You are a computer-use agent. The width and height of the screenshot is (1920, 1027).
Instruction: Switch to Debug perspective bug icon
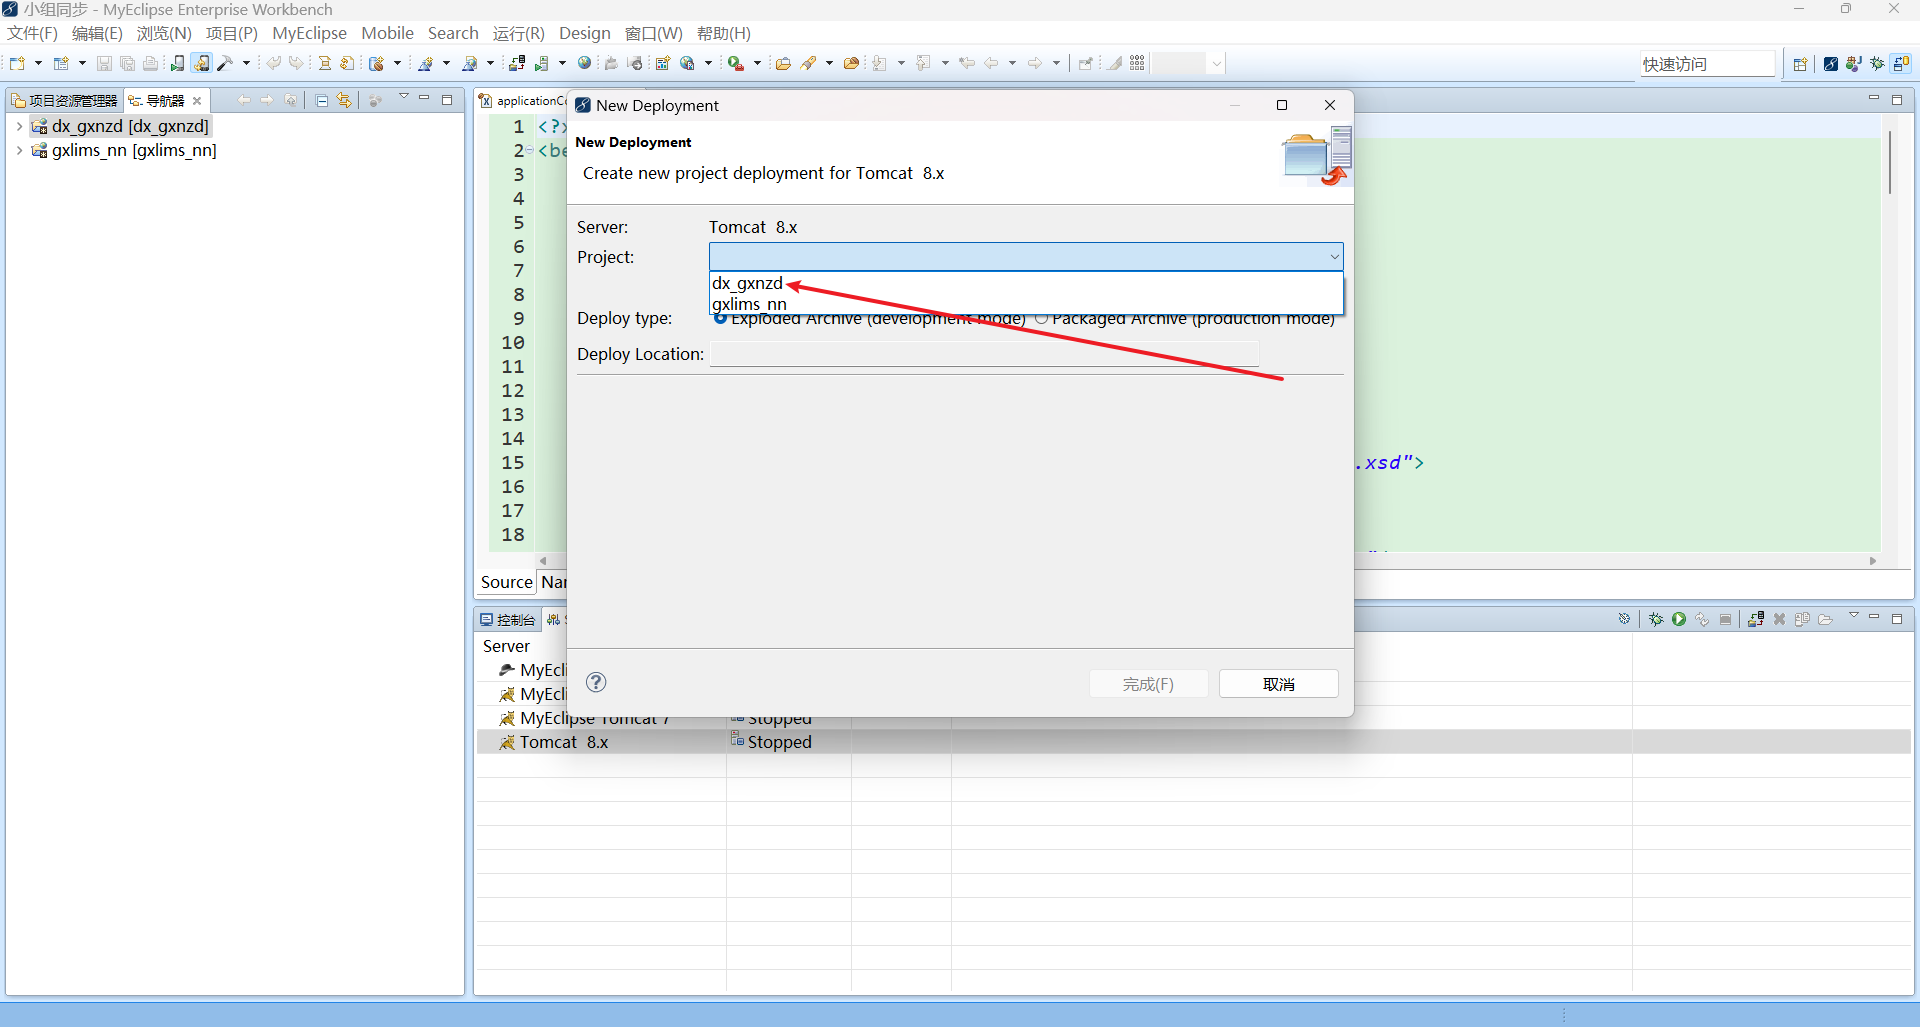point(1877,64)
